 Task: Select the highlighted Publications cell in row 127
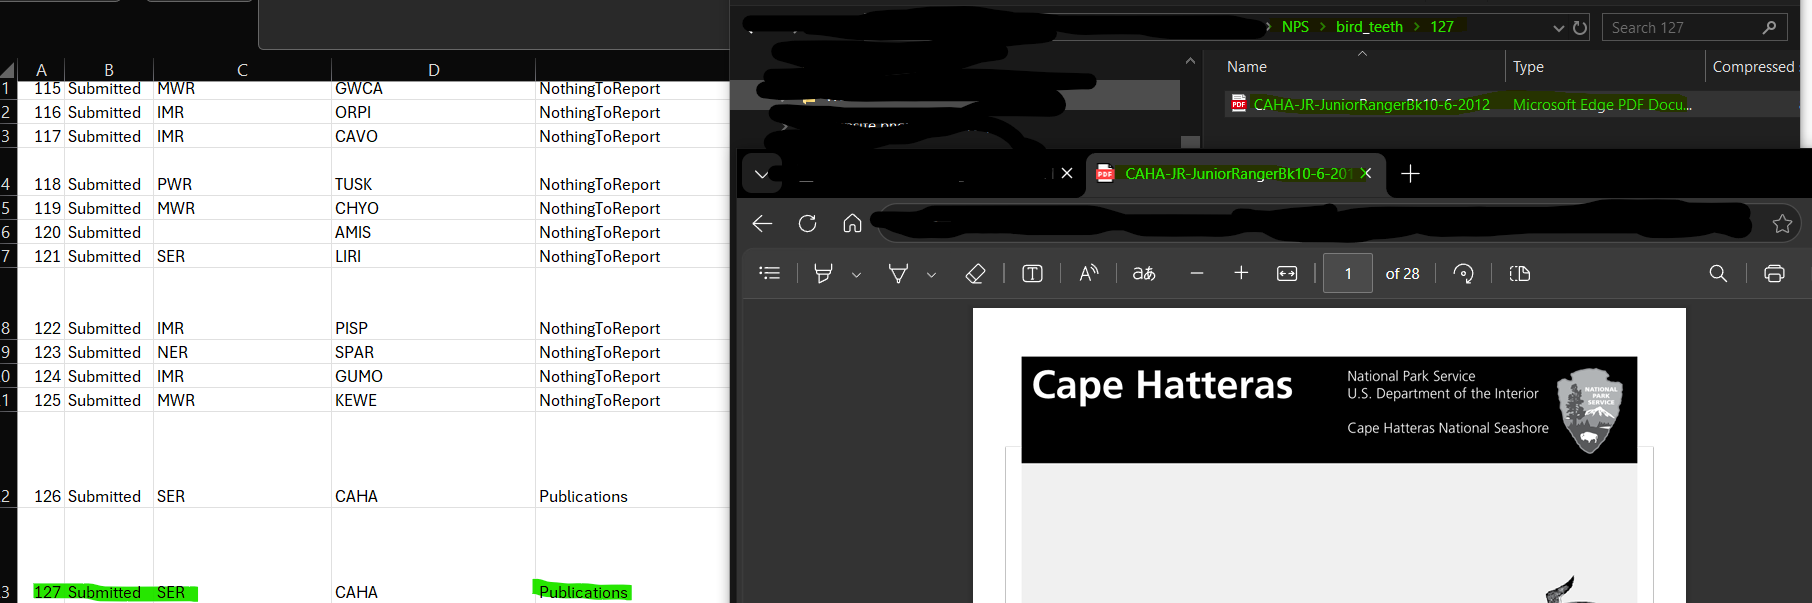[632, 556]
